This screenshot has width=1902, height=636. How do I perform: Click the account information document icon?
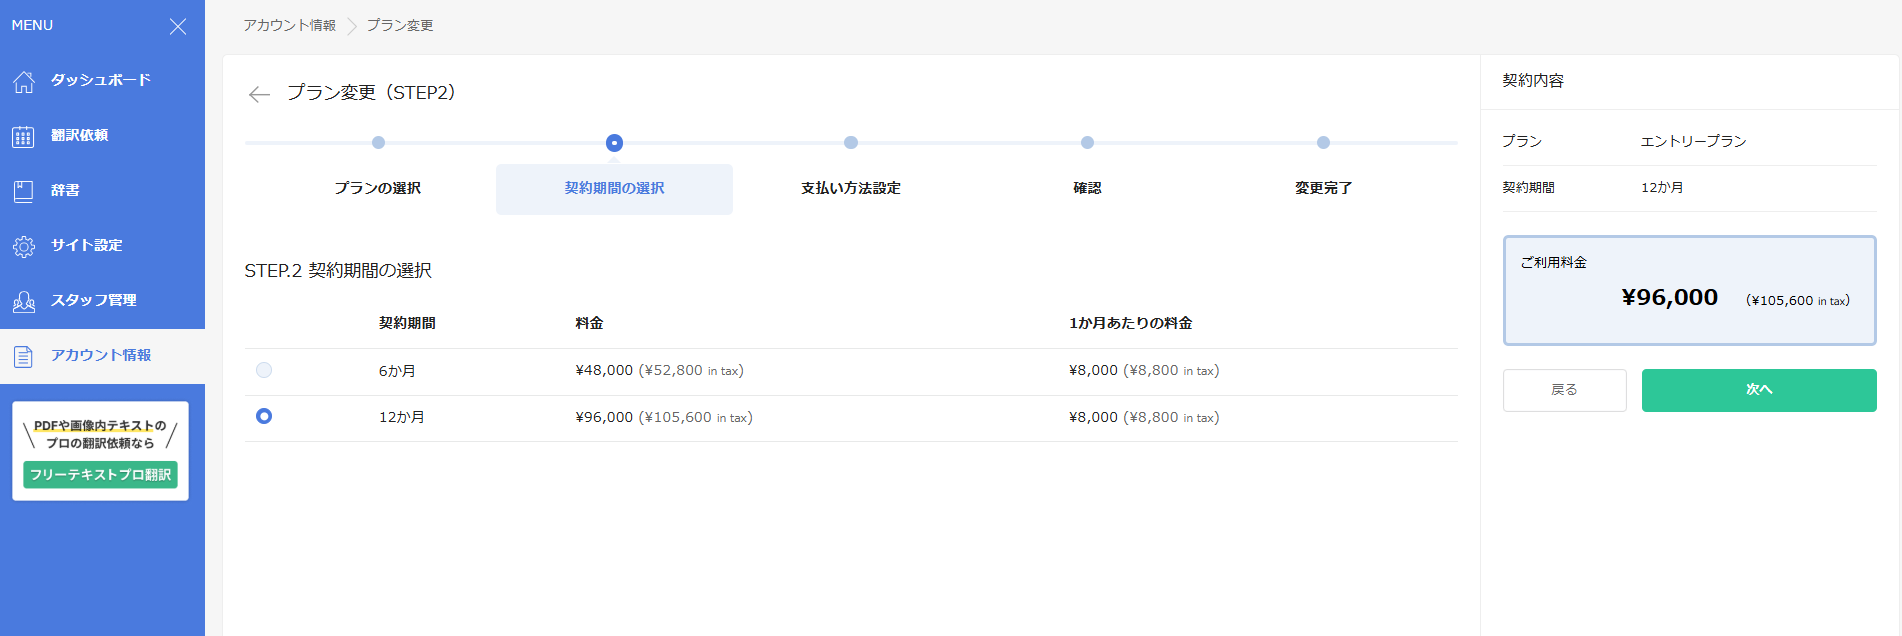(24, 356)
